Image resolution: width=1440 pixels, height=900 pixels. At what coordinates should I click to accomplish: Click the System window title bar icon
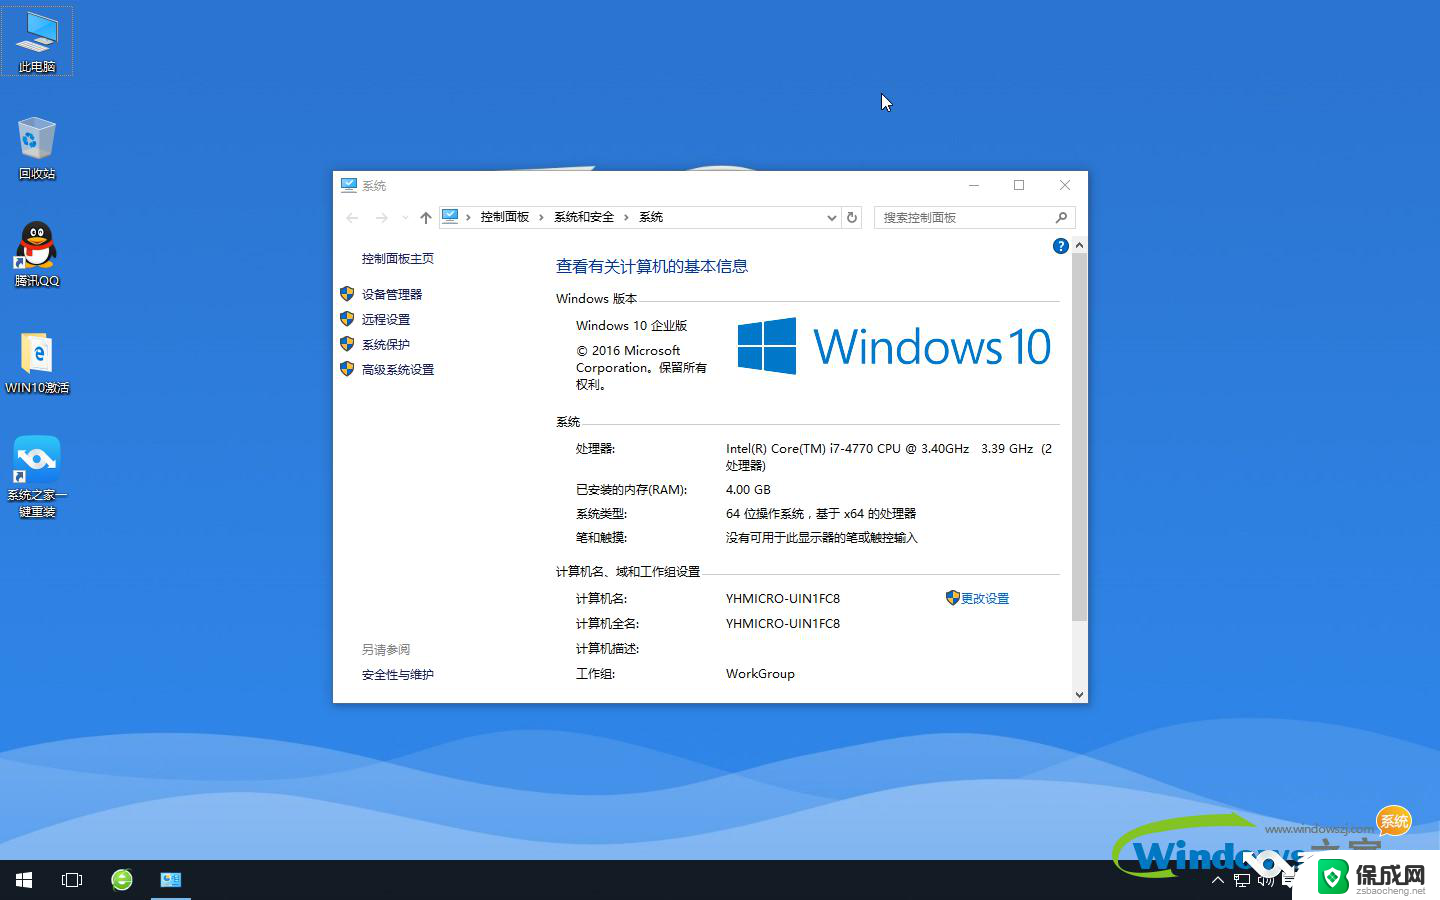(349, 185)
